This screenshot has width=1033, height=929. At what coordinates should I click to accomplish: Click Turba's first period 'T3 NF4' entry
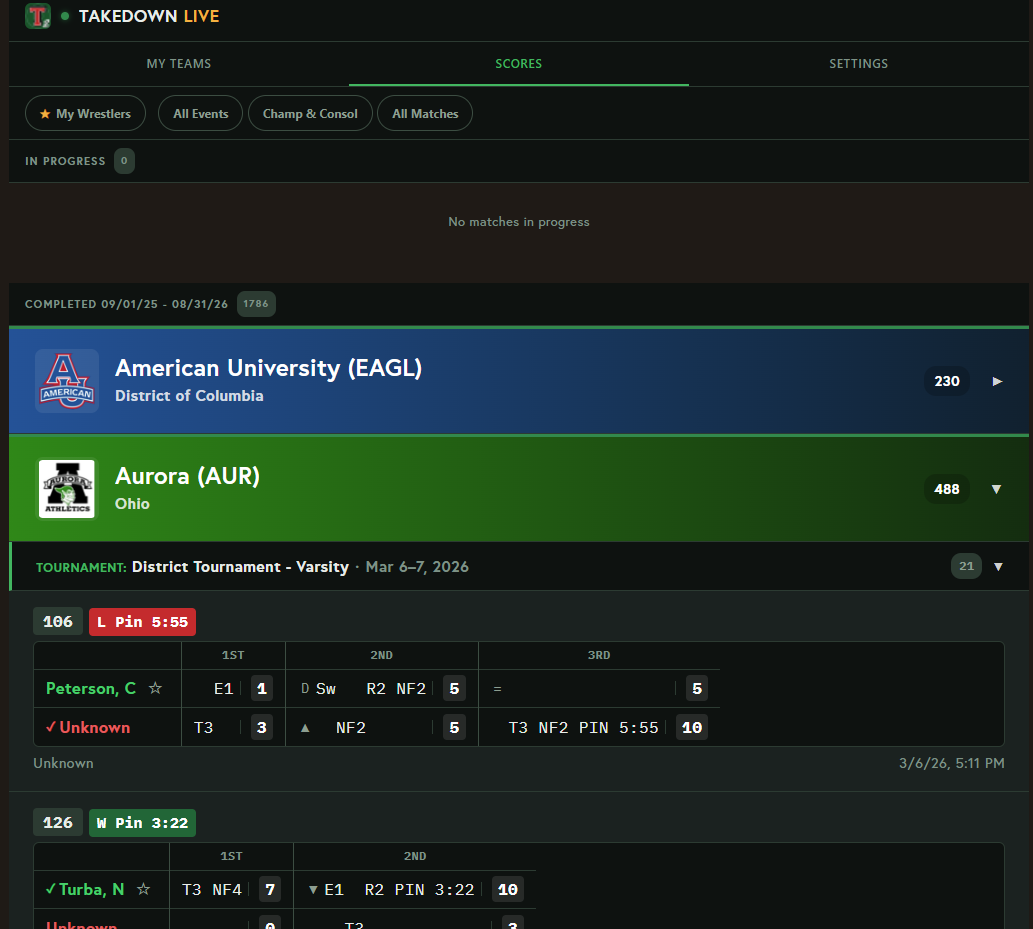coord(211,889)
